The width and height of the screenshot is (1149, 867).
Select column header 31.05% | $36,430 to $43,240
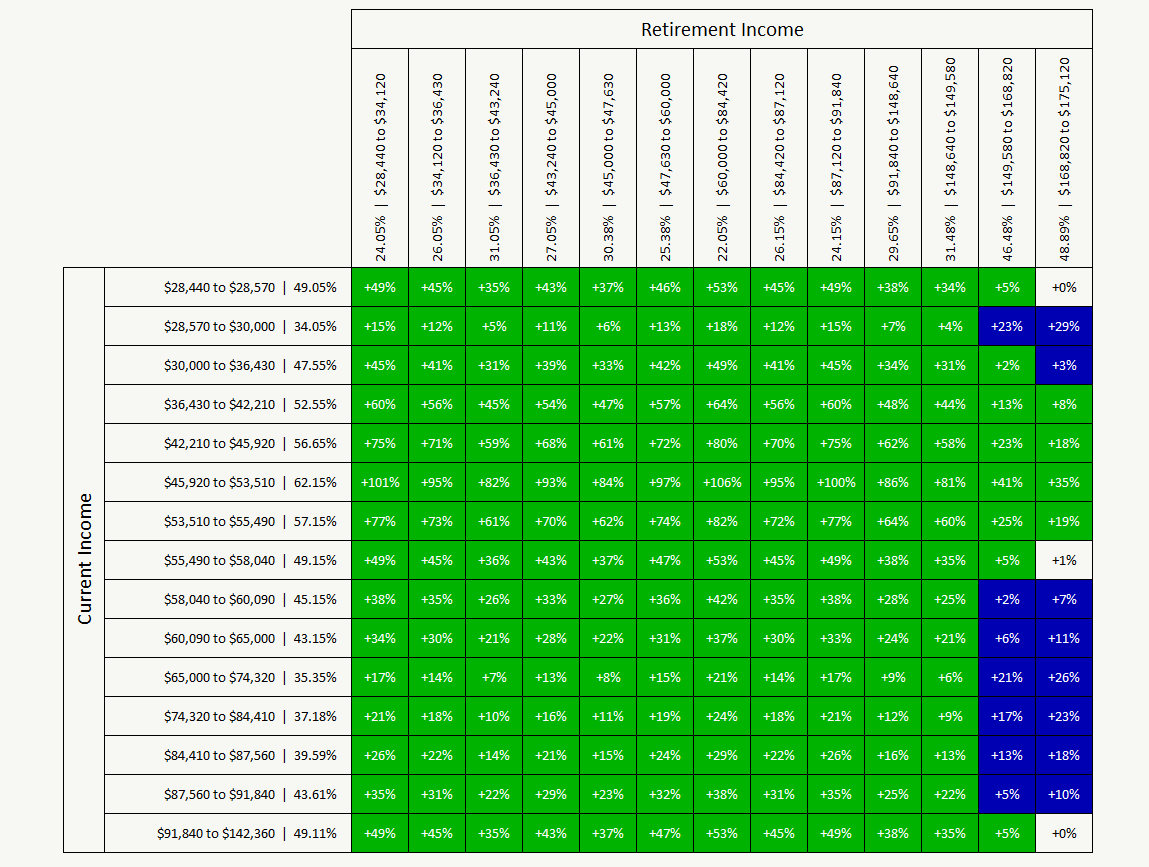pyautogui.click(x=495, y=158)
